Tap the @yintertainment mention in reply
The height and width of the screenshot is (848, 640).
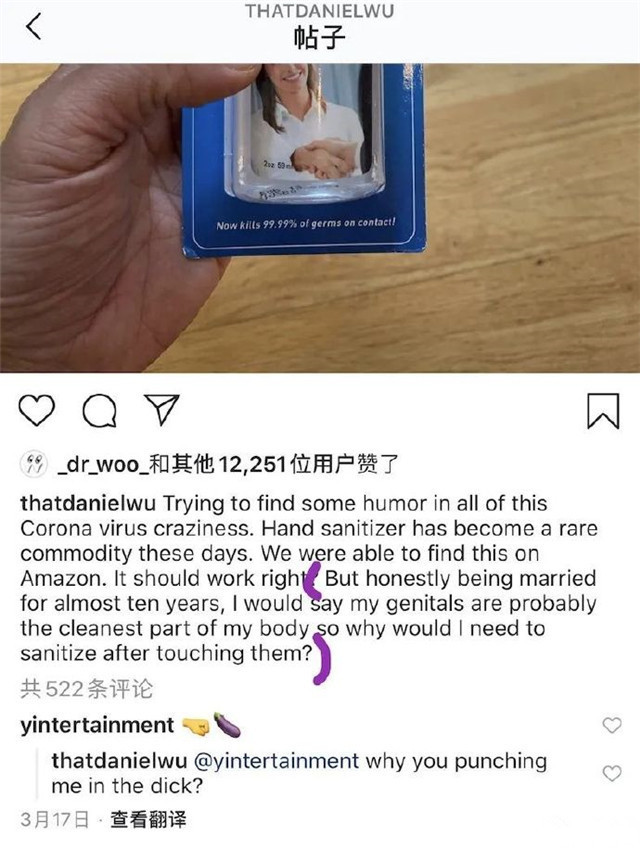[x=276, y=761]
